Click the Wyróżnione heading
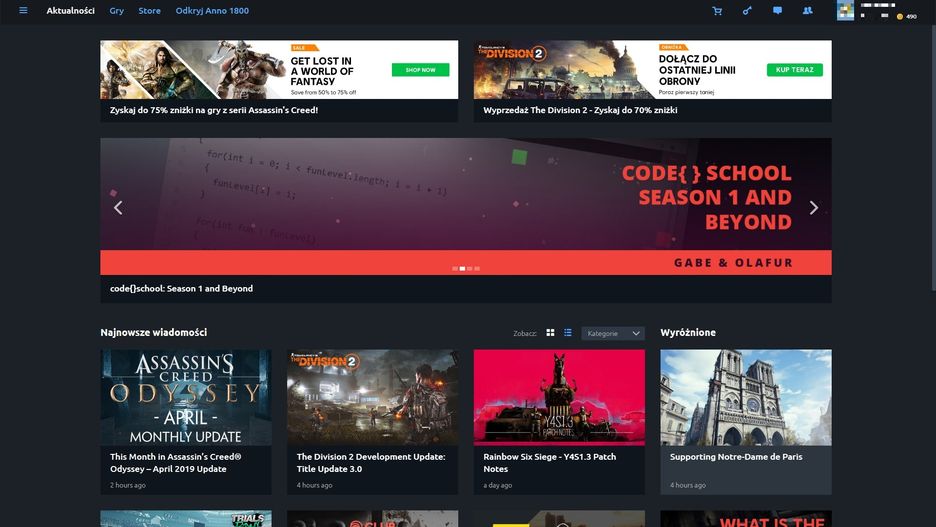This screenshot has height=527, width=936. pos(688,332)
